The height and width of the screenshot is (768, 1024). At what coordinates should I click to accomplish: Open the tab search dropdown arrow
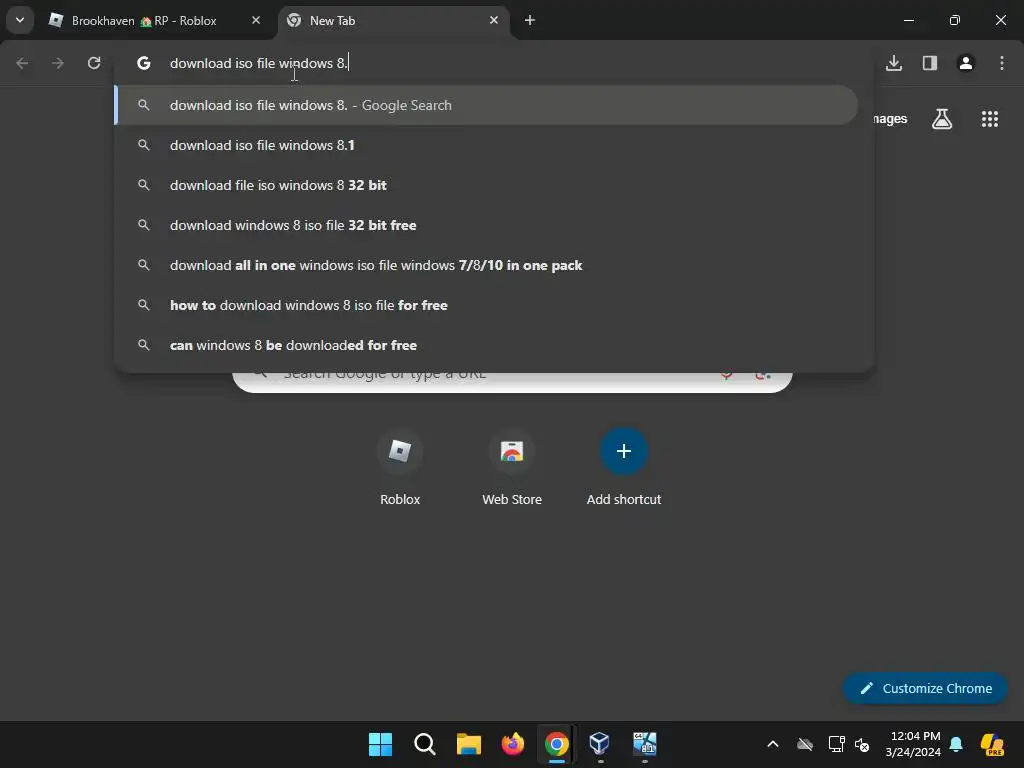click(x=20, y=20)
